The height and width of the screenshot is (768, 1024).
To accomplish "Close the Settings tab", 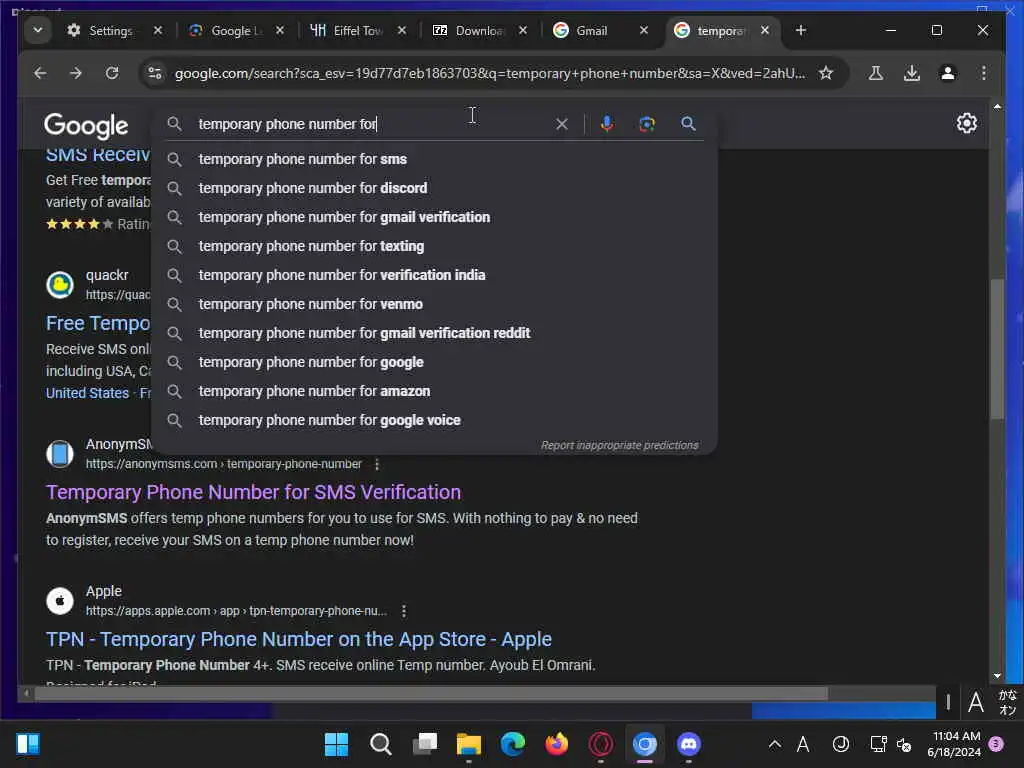I will (x=157, y=31).
